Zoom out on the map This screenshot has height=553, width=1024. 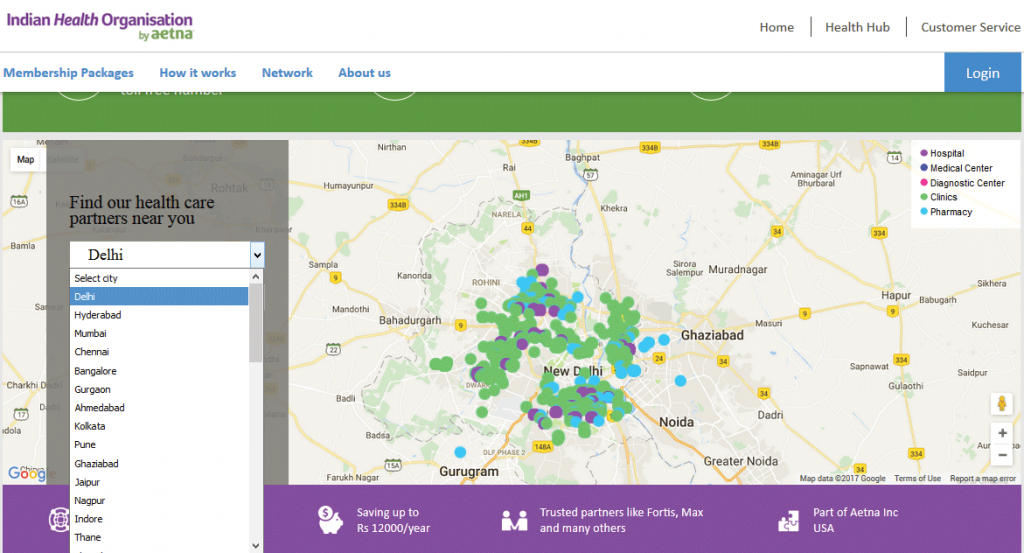1002,455
